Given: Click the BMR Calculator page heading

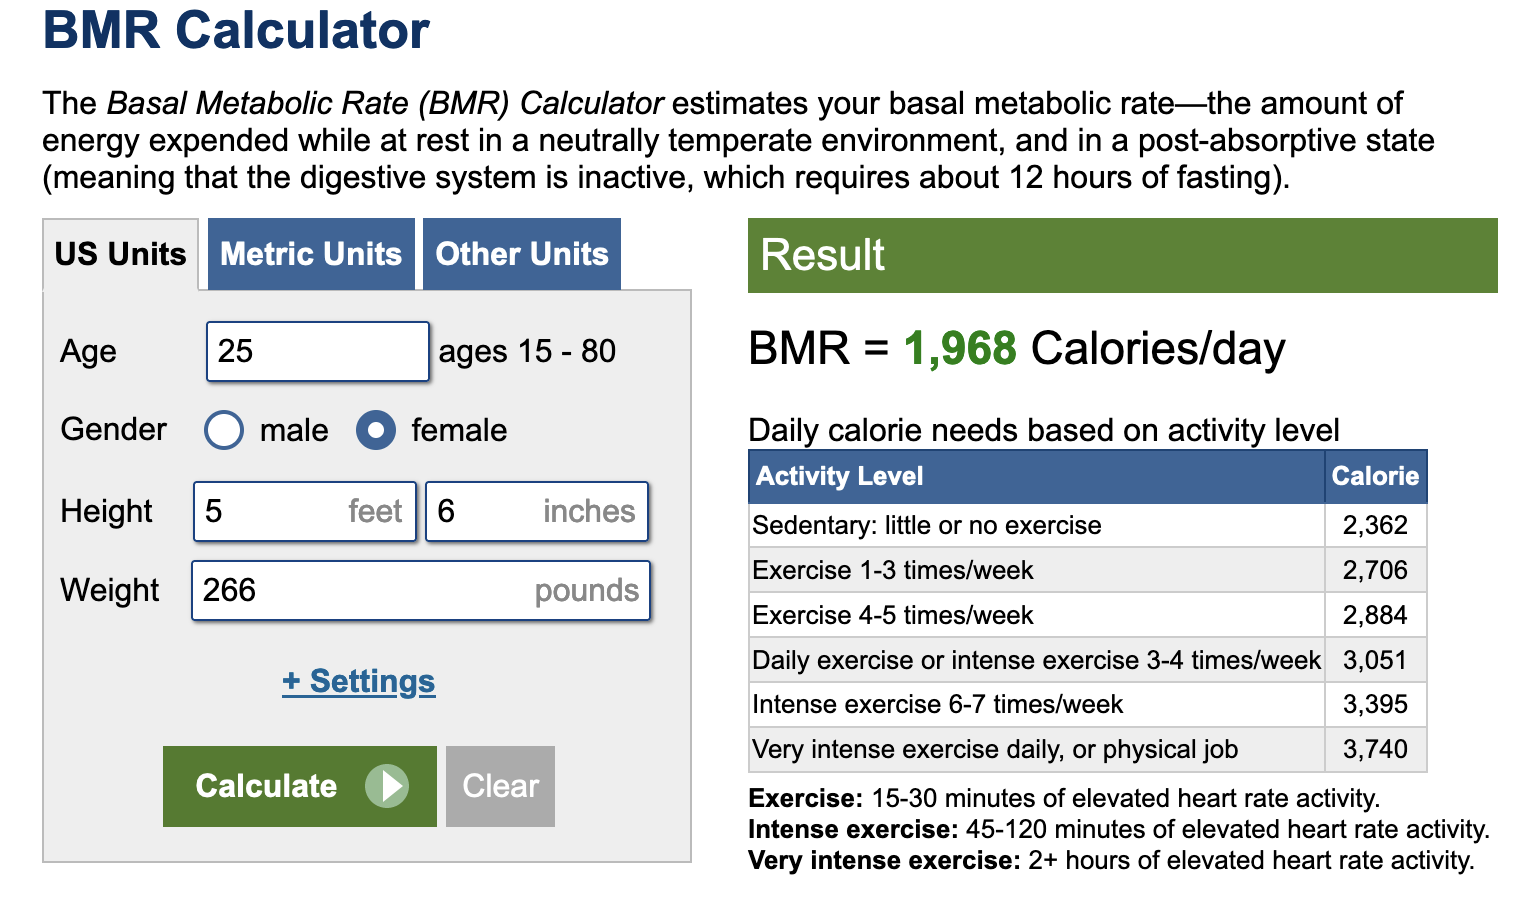Looking at the screenshot, I should (x=236, y=30).
